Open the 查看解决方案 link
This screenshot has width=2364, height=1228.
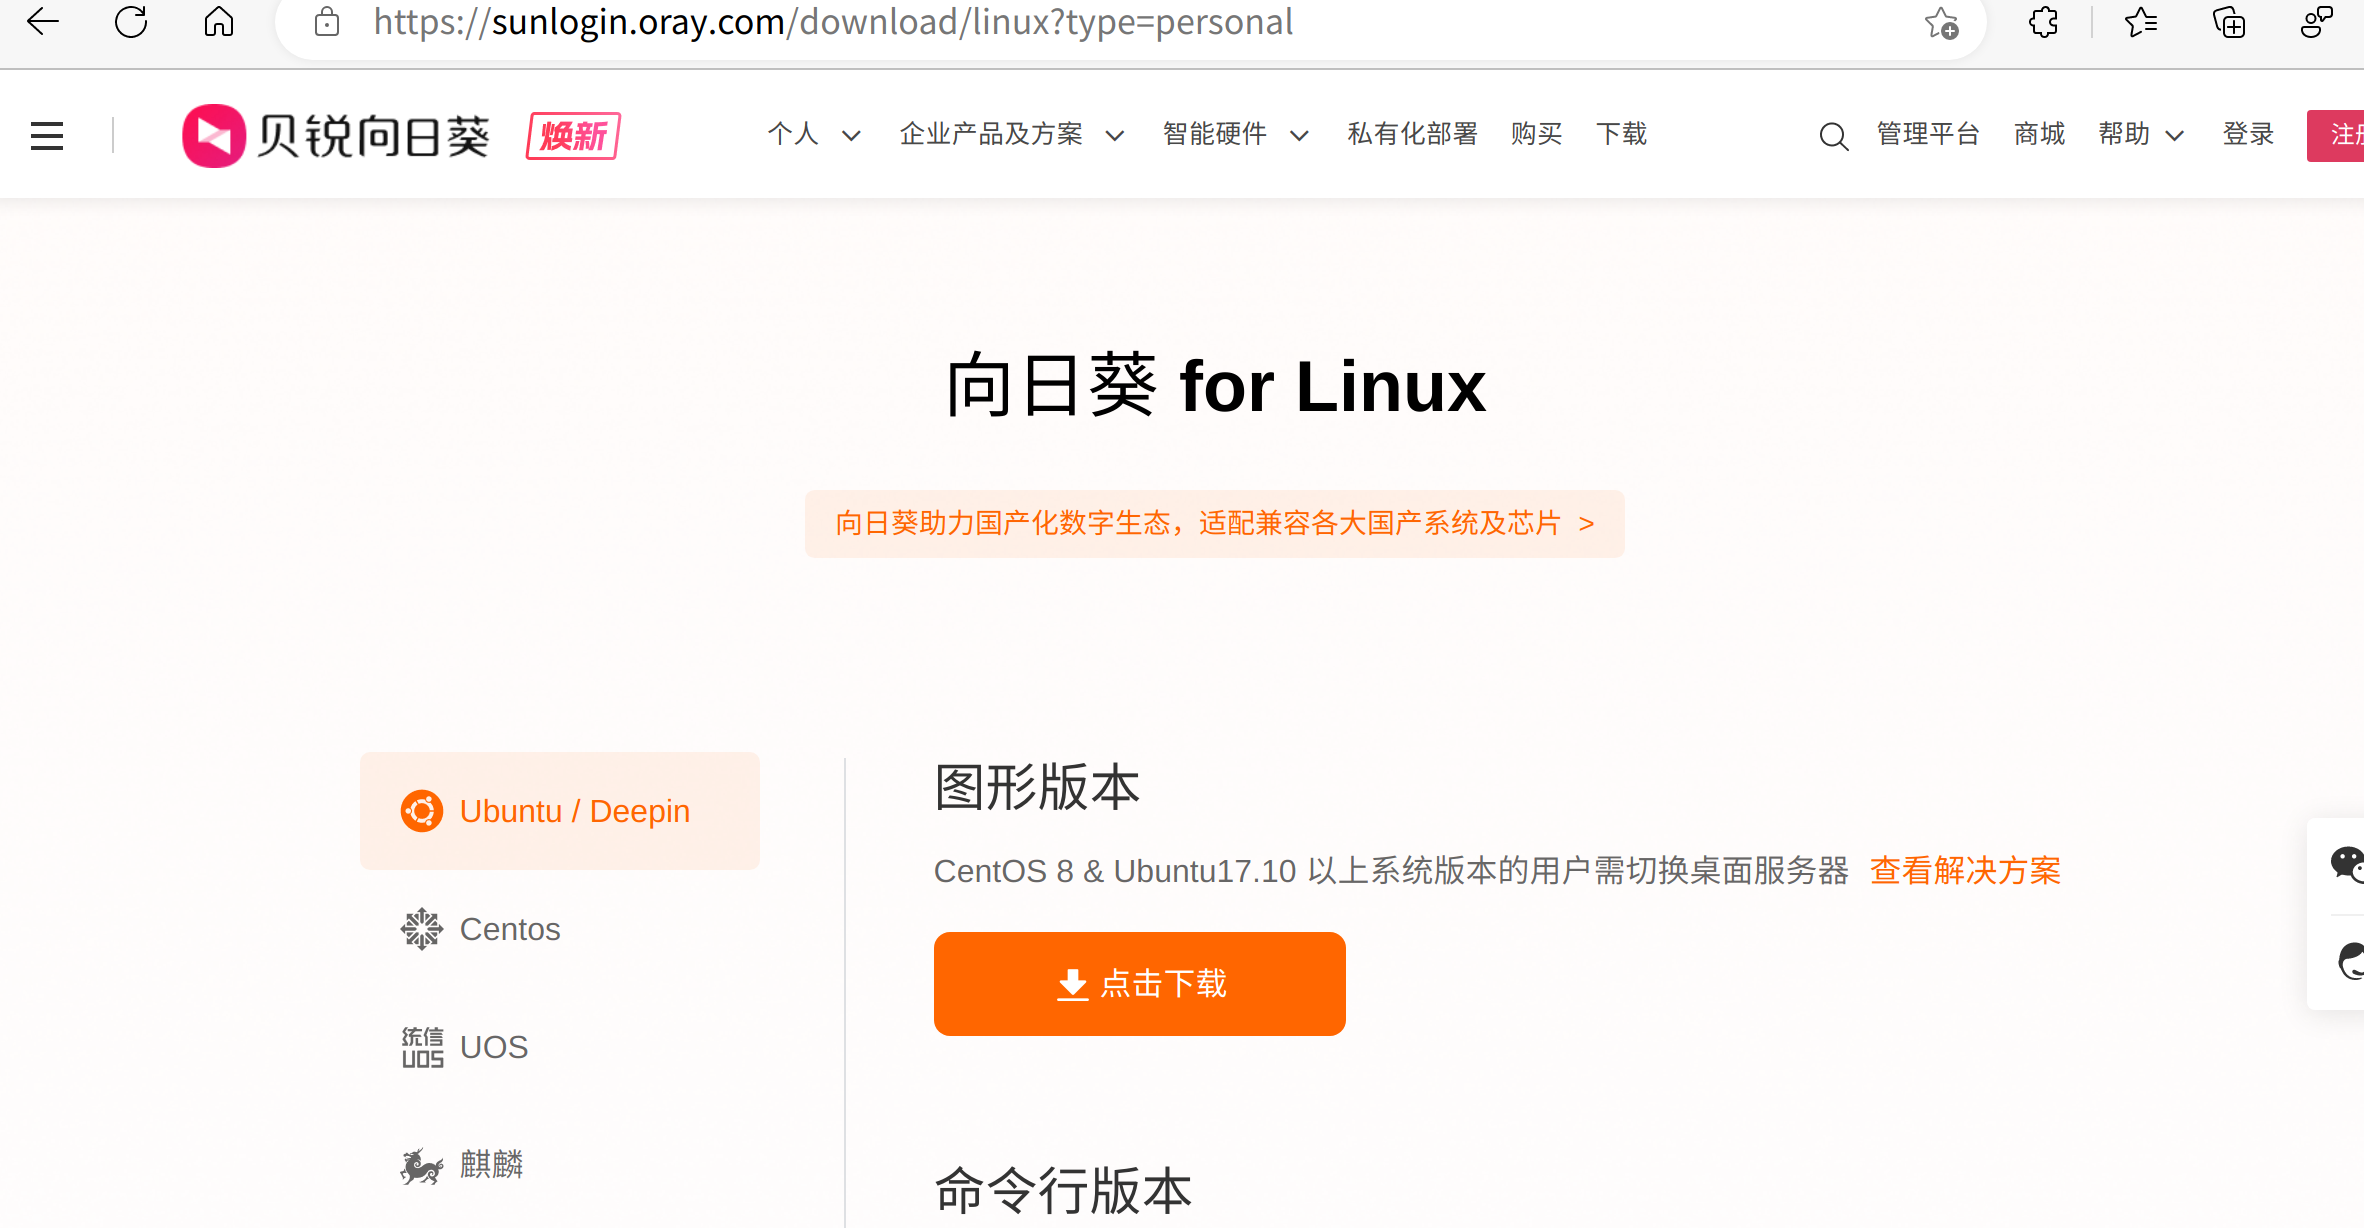click(1965, 871)
